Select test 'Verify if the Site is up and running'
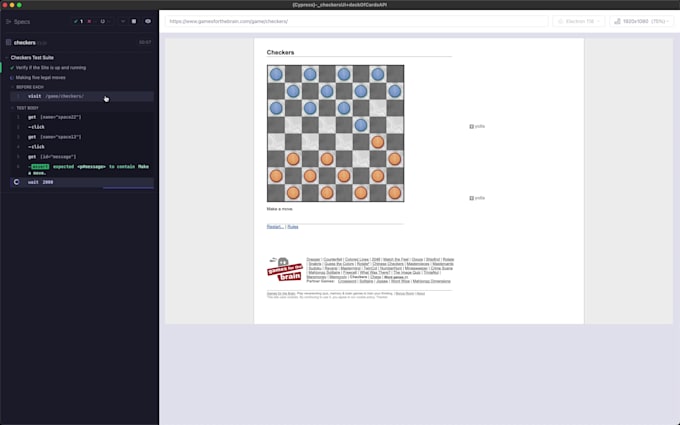This screenshot has height=425, width=680. 51,68
